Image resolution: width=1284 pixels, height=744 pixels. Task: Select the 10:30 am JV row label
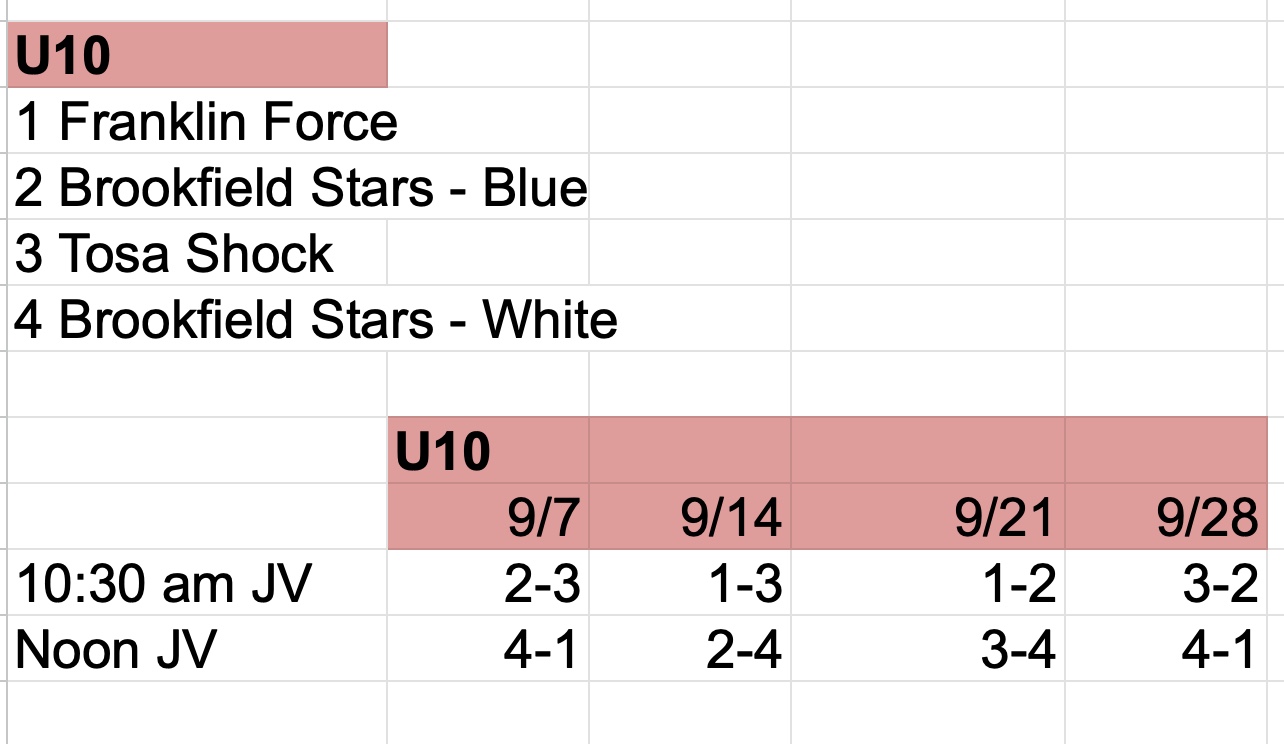197,584
